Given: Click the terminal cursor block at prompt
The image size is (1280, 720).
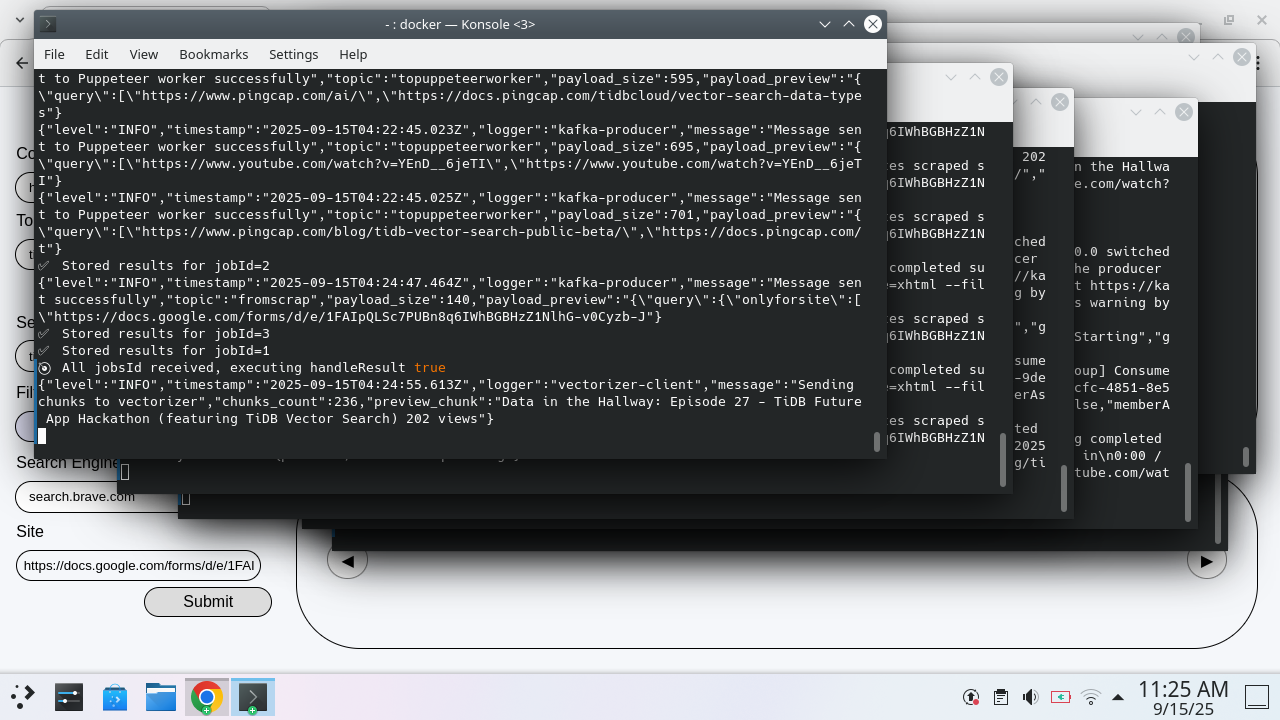Looking at the screenshot, I should coord(42,436).
